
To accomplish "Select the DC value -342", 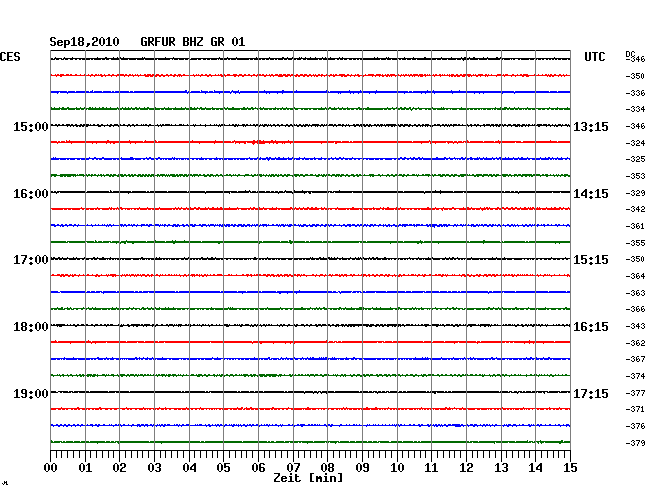I will tap(635, 209).
